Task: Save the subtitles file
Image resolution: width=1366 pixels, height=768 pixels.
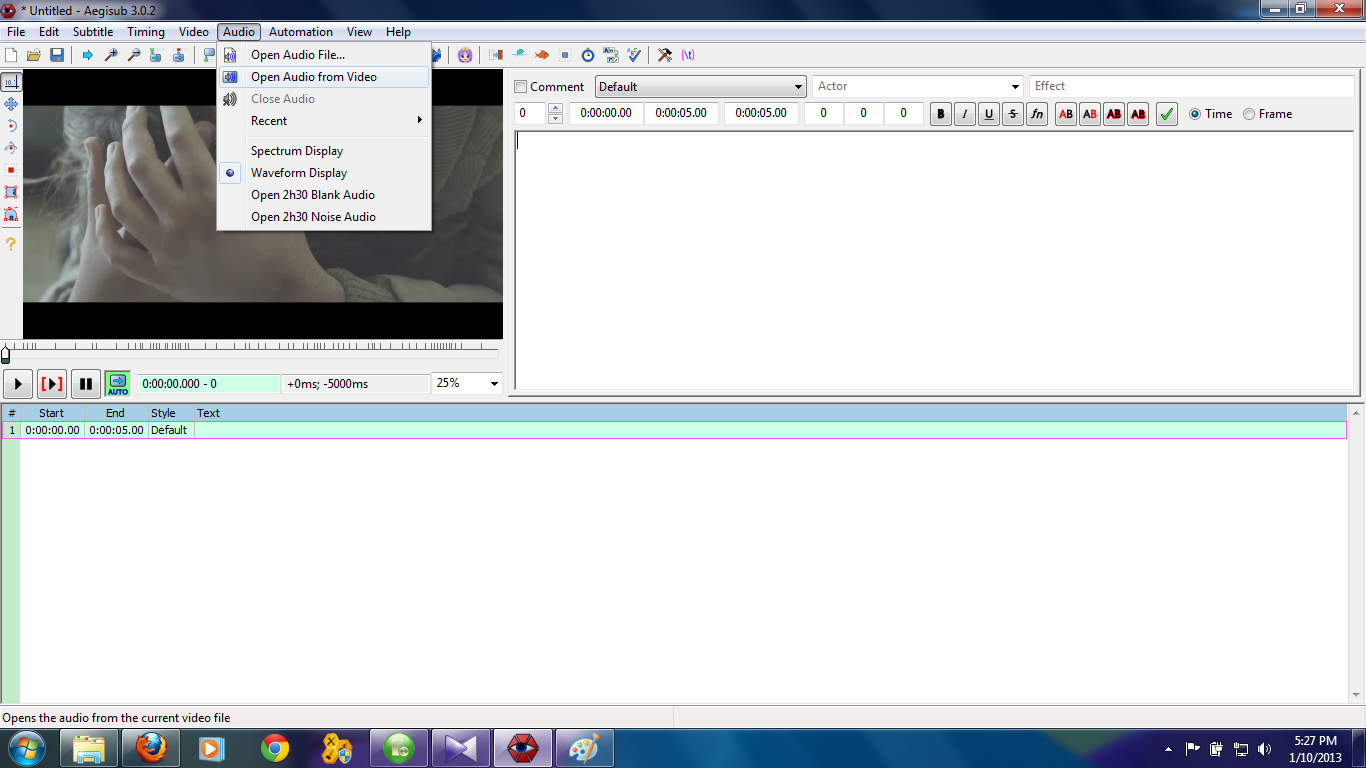Action: click(57, 55)
